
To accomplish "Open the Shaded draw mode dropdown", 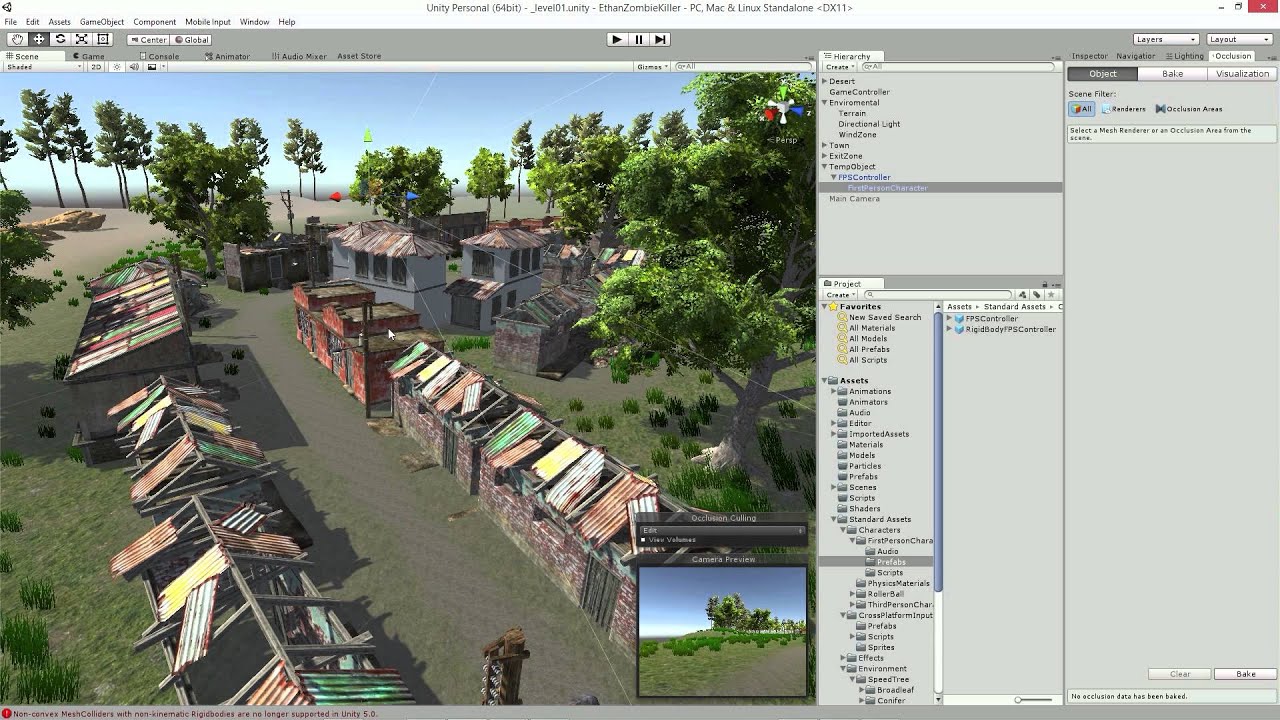I will pyautogui.click(x=42, y=67).
